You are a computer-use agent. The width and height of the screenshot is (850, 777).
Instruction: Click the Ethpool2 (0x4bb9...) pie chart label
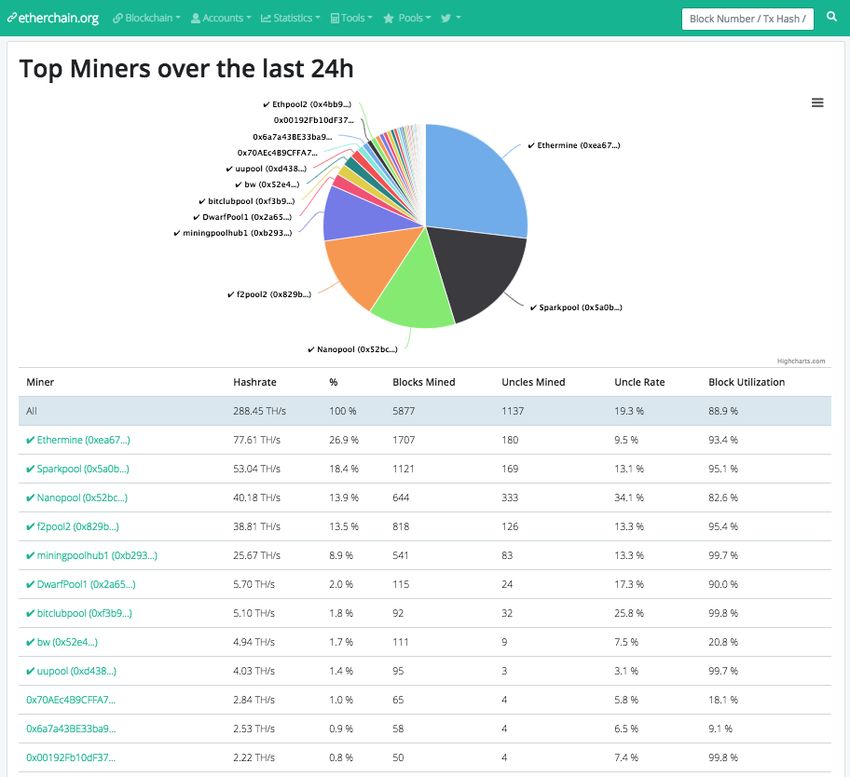pyautogui.click(x=307, y=104)
